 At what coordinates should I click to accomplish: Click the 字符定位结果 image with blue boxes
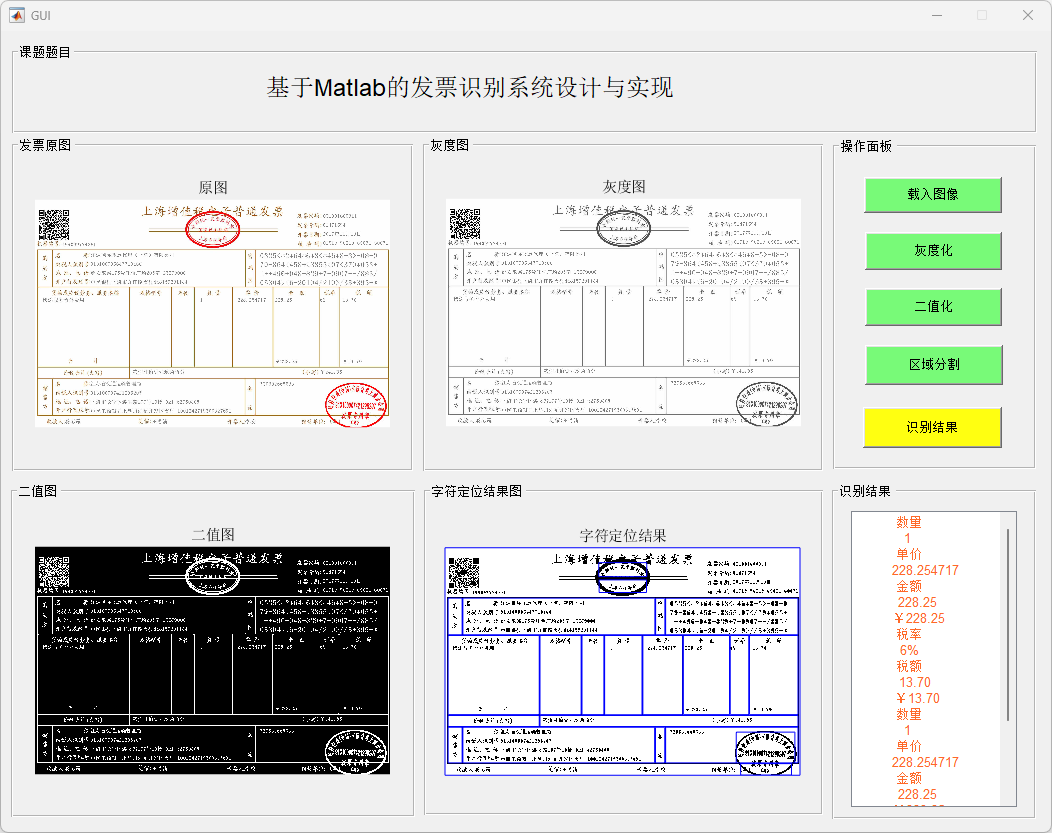click(623, 660)
